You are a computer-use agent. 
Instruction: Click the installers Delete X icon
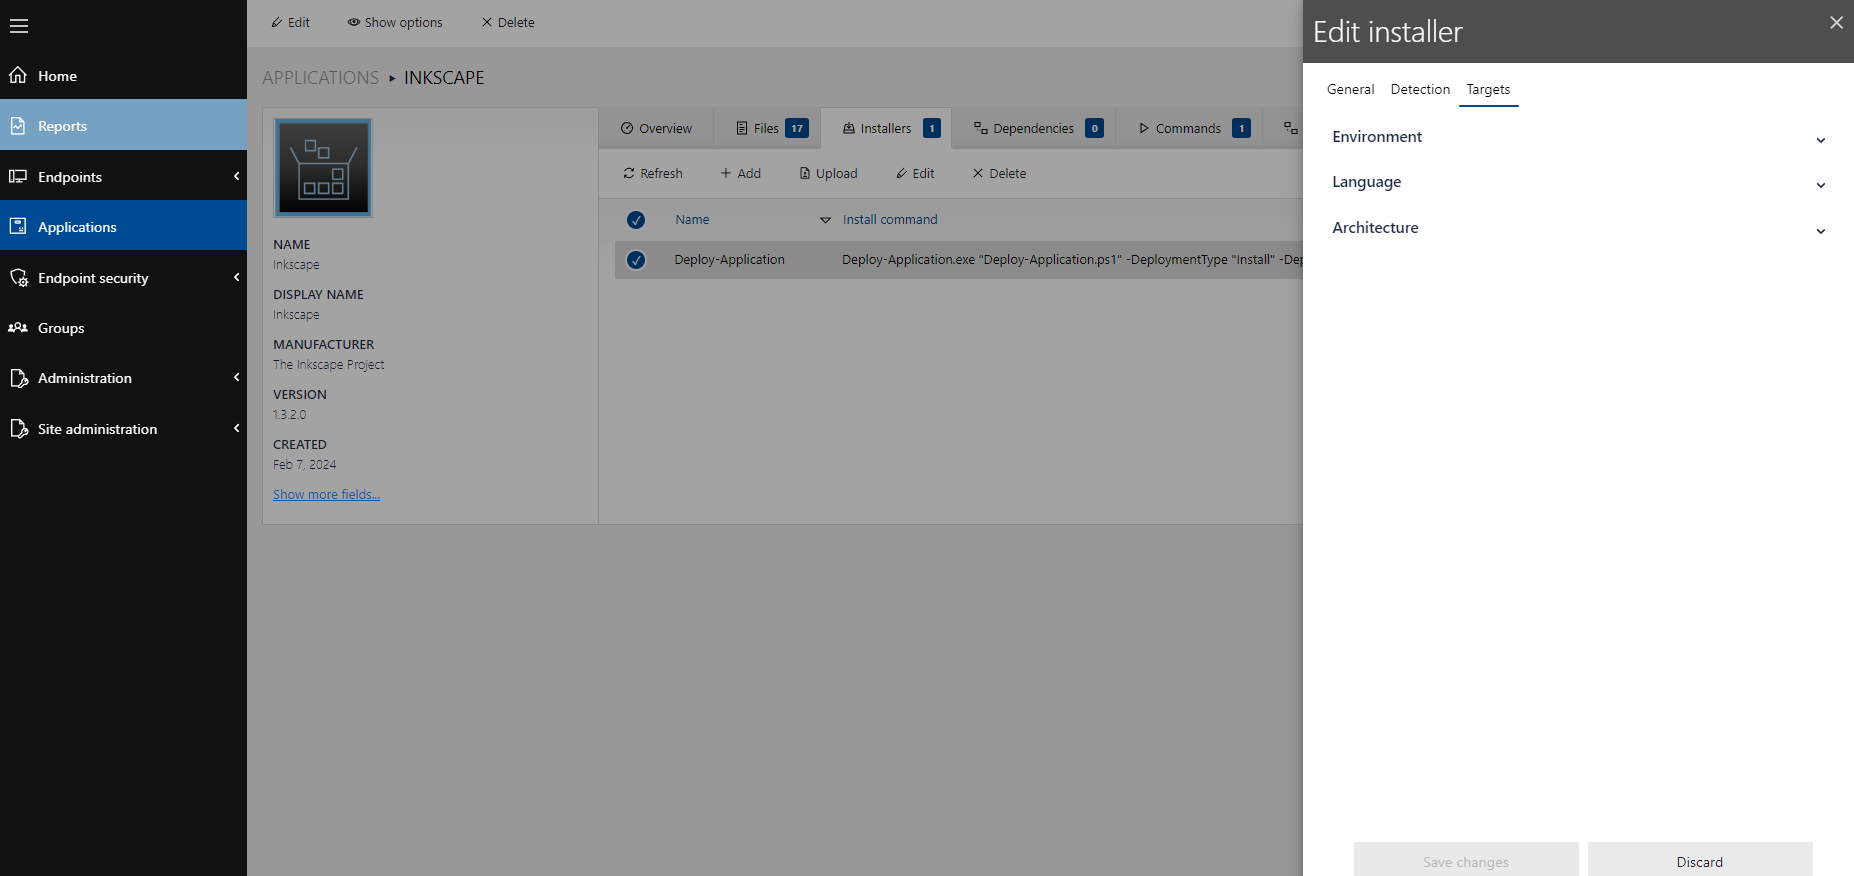(x=978, y=173)
